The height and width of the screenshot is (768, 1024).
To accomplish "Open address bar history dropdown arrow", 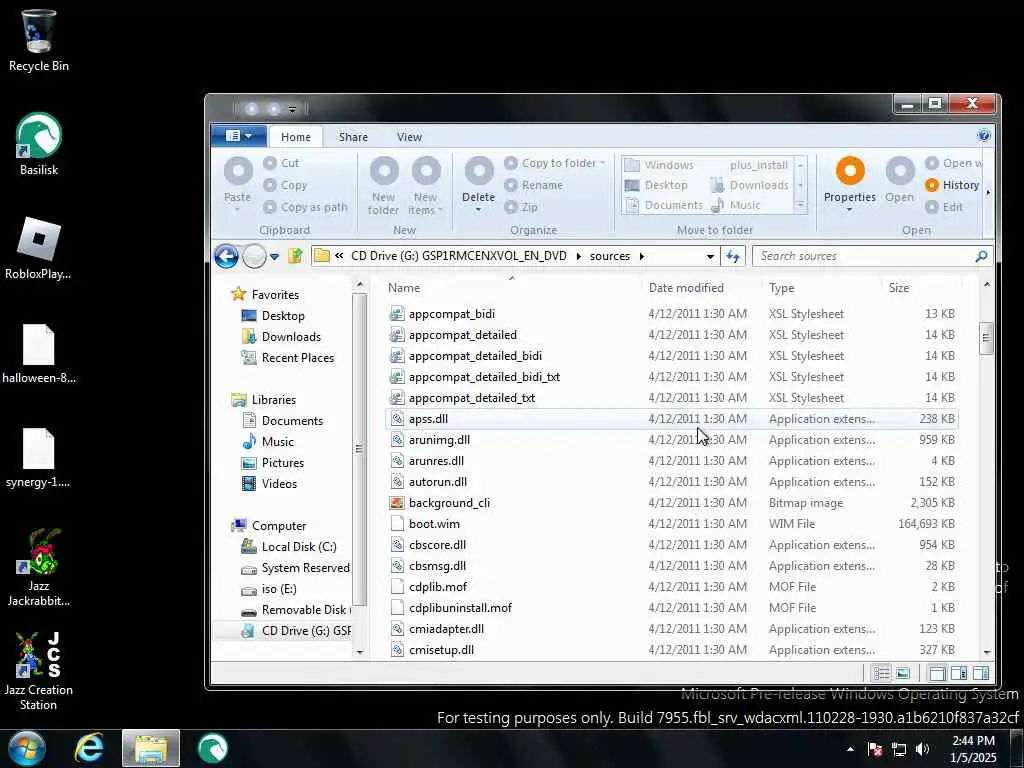I will pyautogui.click(x=710, y=257).
